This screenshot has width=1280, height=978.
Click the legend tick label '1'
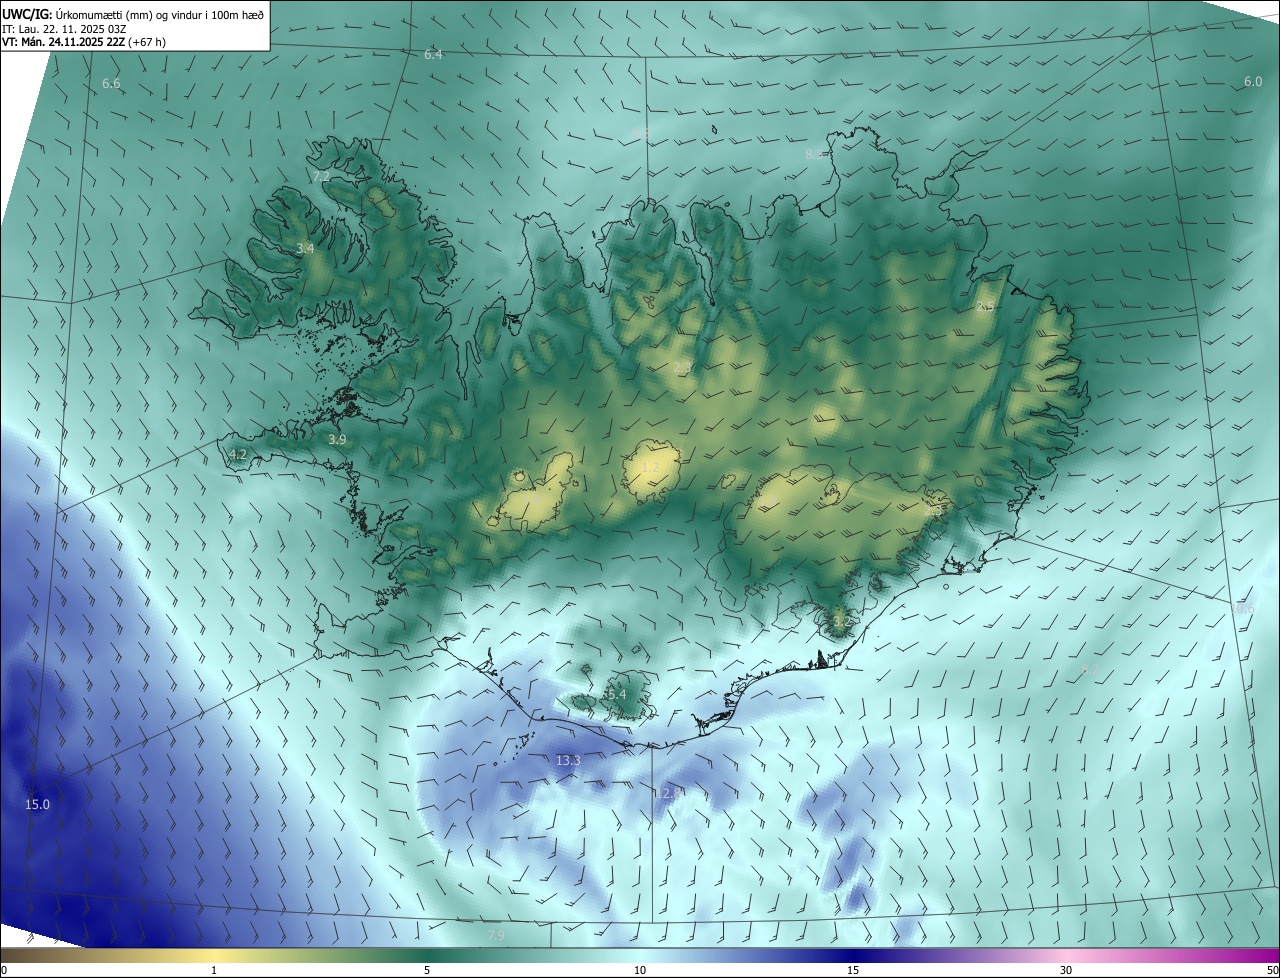(214, 970)
